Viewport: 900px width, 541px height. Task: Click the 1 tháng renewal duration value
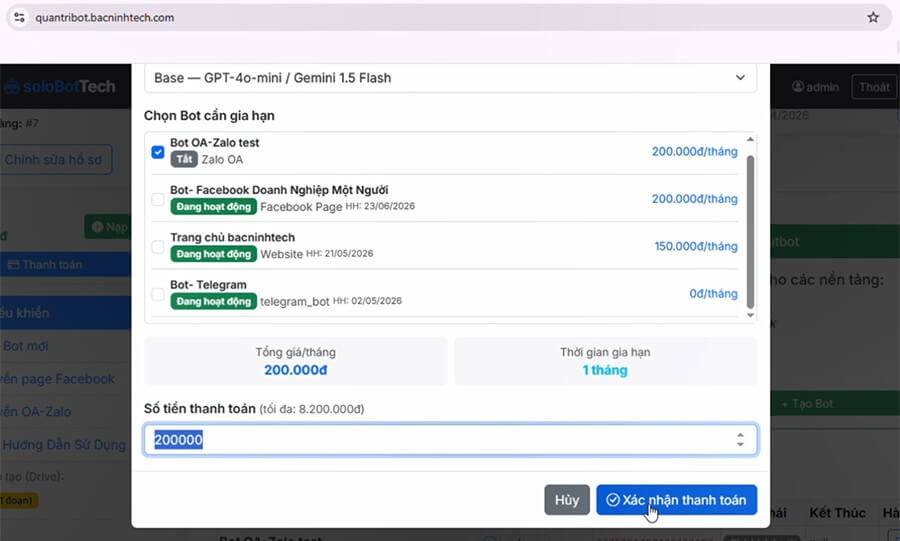[605, 370]
